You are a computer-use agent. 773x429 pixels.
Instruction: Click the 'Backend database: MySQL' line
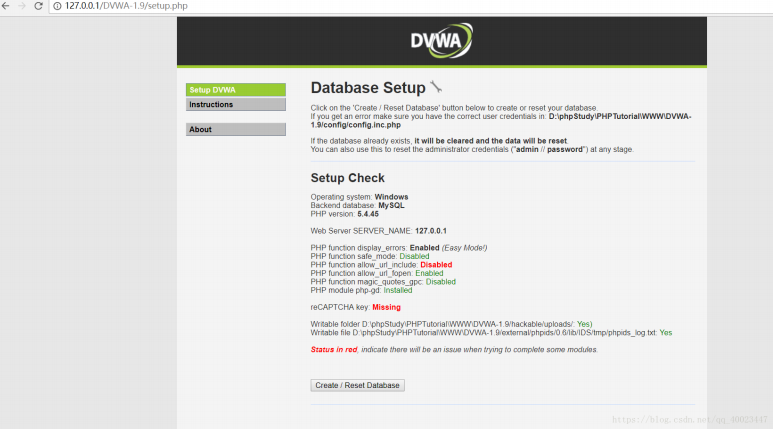357,205
